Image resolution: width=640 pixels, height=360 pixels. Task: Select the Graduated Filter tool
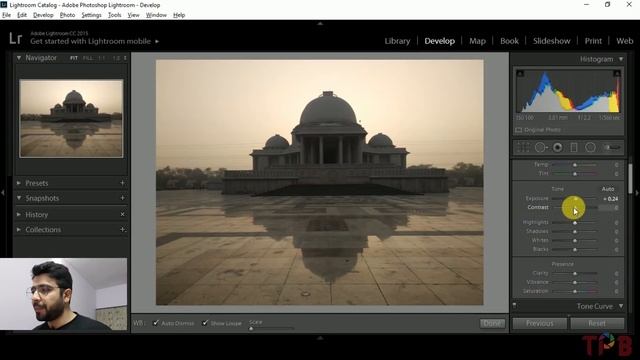coord(573,147)
